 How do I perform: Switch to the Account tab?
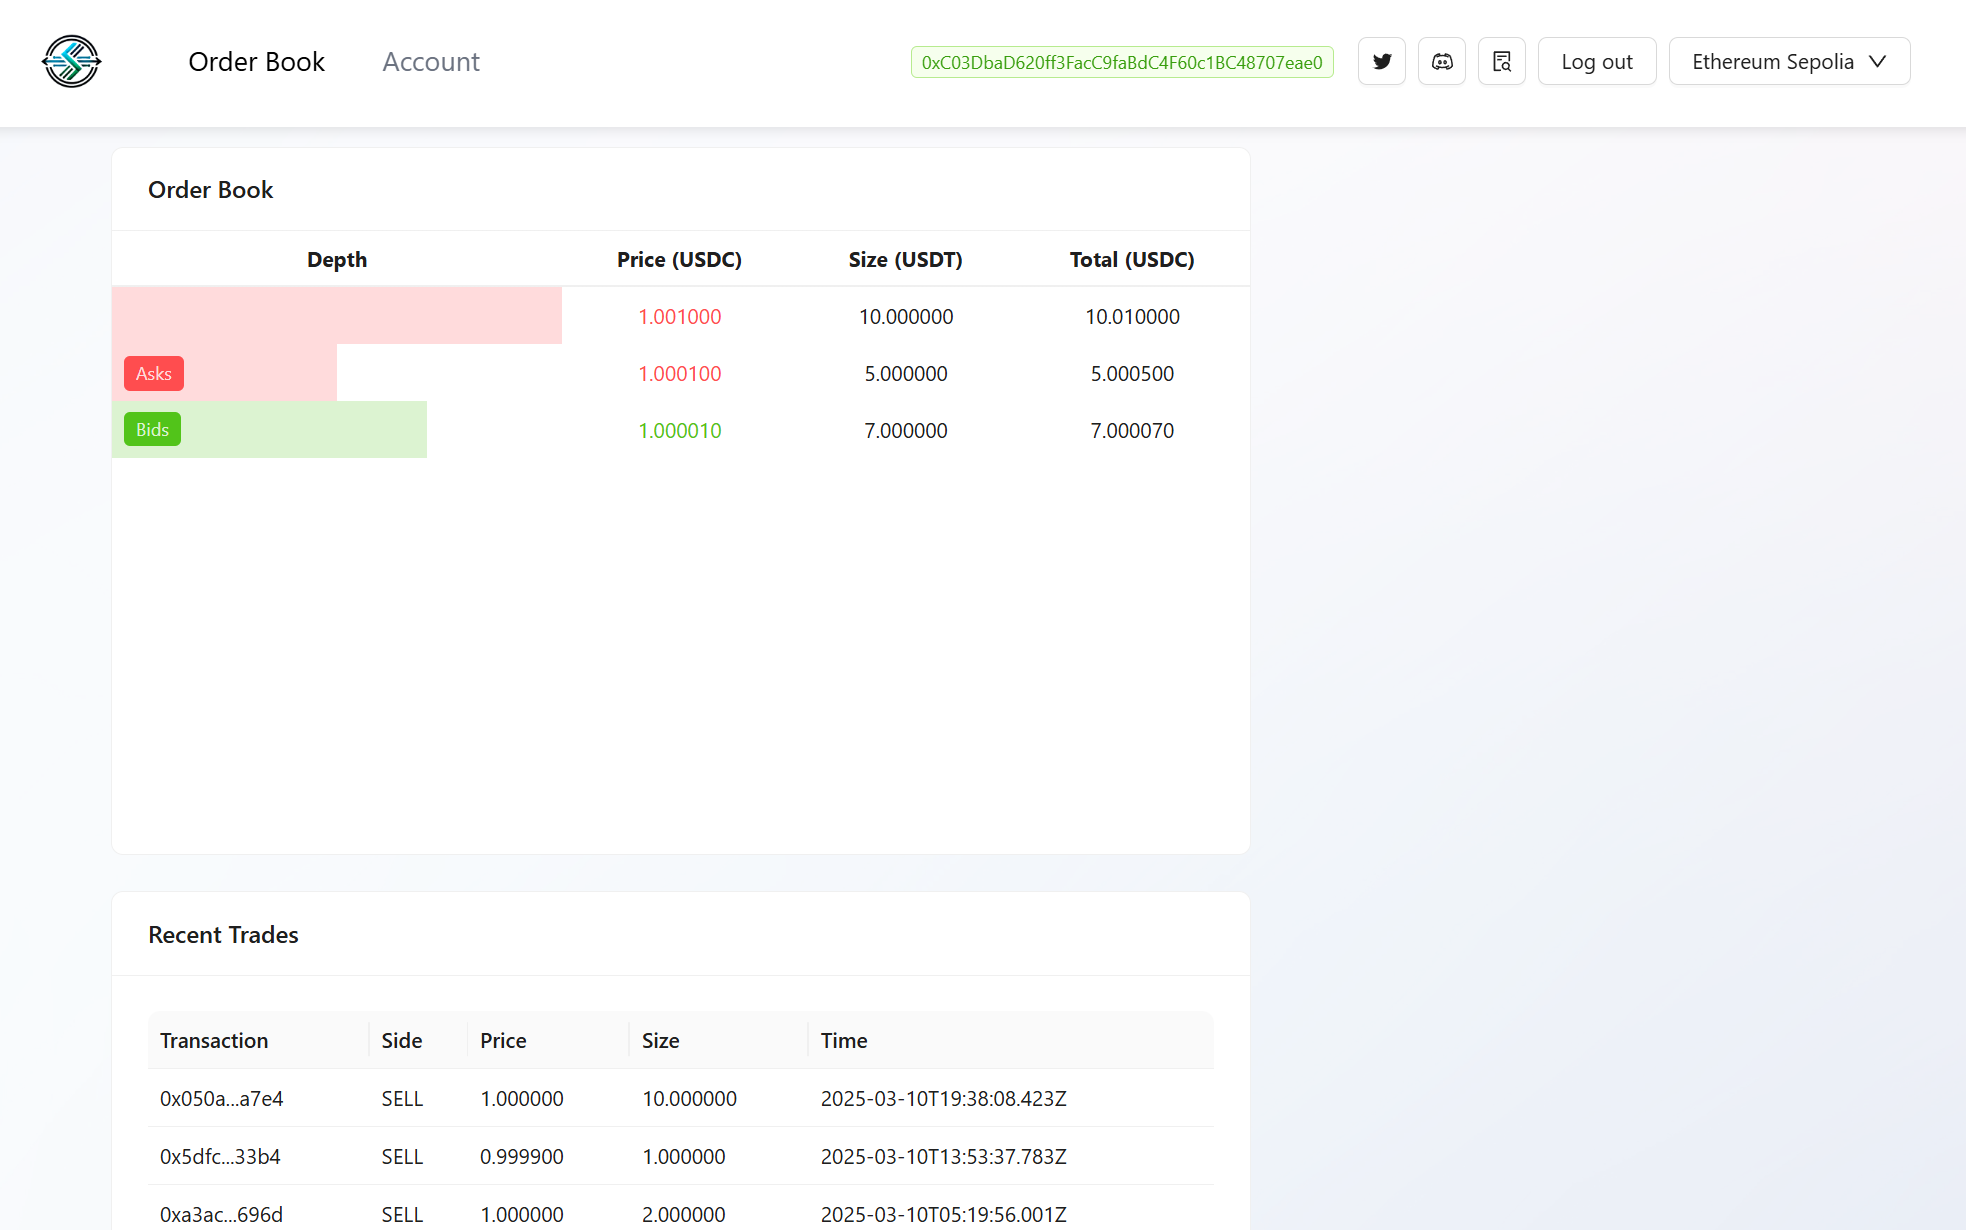click(431, 62)
